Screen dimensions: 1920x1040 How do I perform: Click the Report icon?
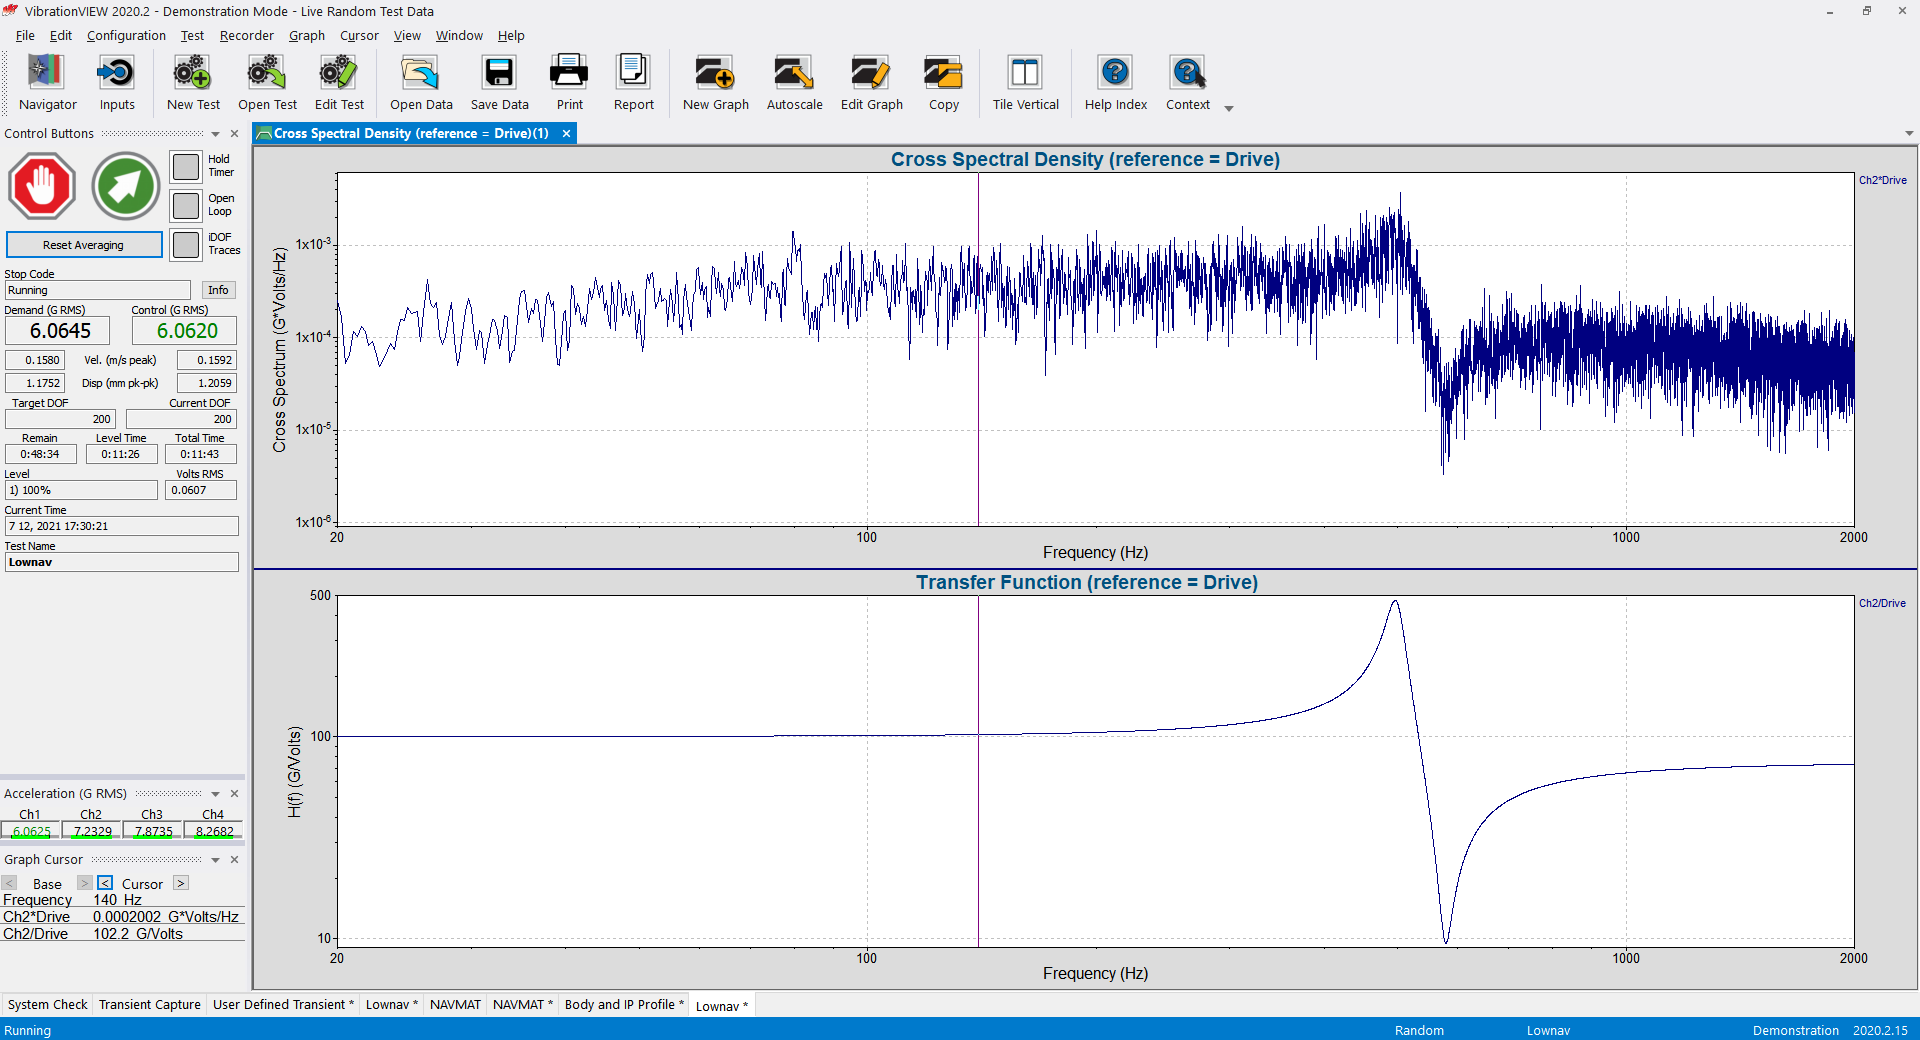coord(633,82)
